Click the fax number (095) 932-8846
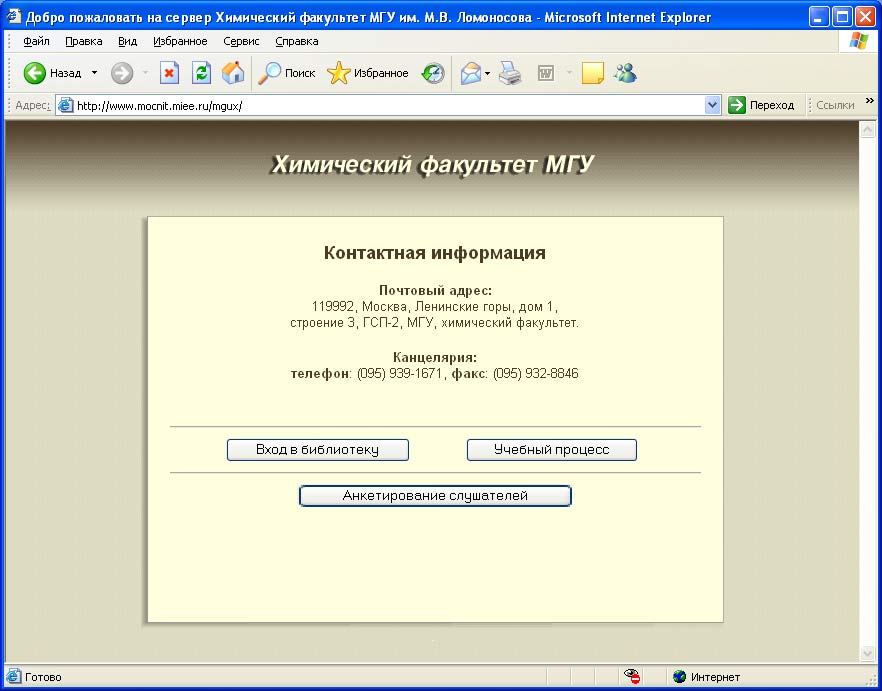This screenshot has height=691, width=882. [x=536, y=374]
